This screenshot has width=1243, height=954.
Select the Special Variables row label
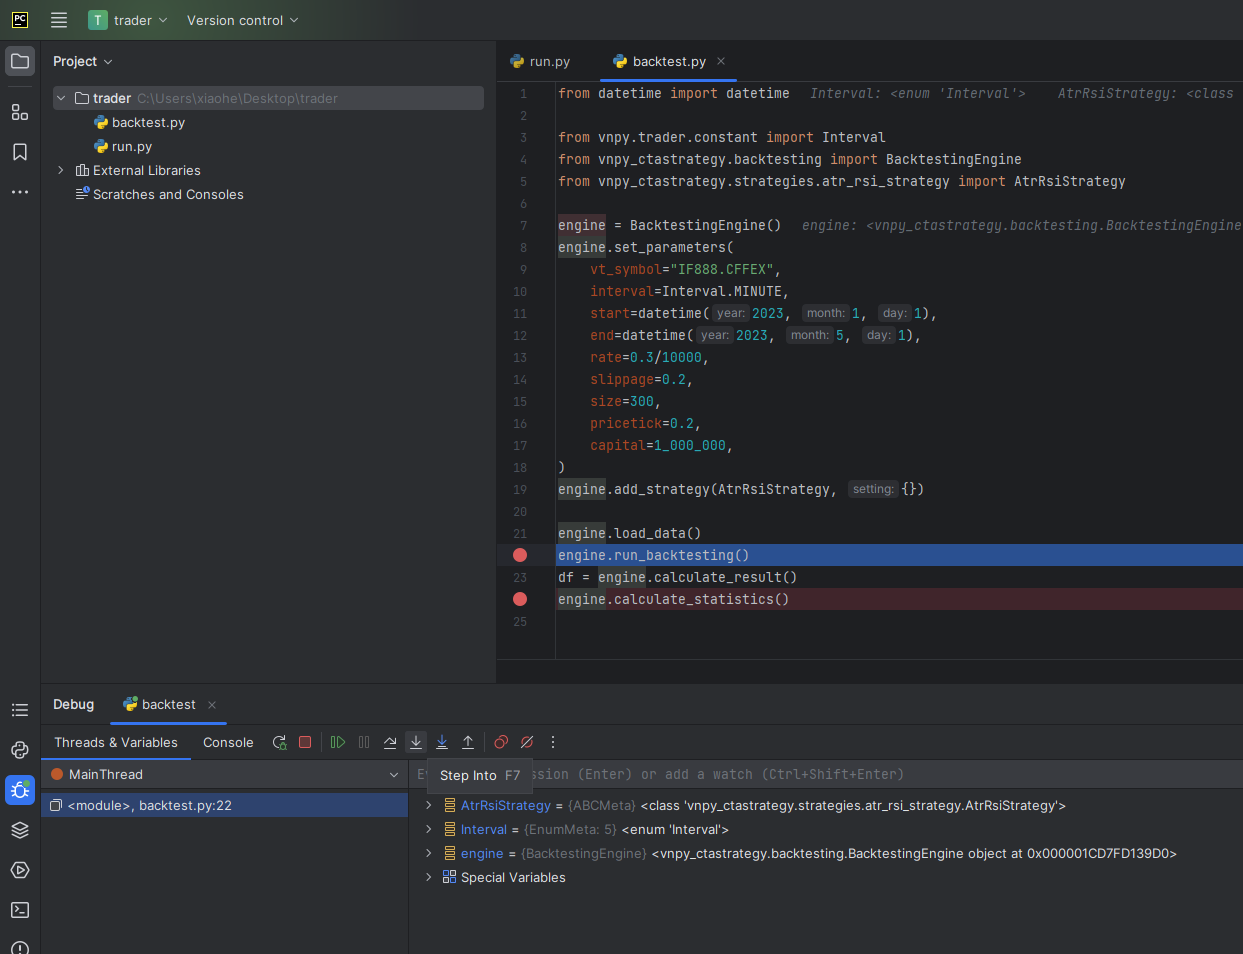[513, 877]
